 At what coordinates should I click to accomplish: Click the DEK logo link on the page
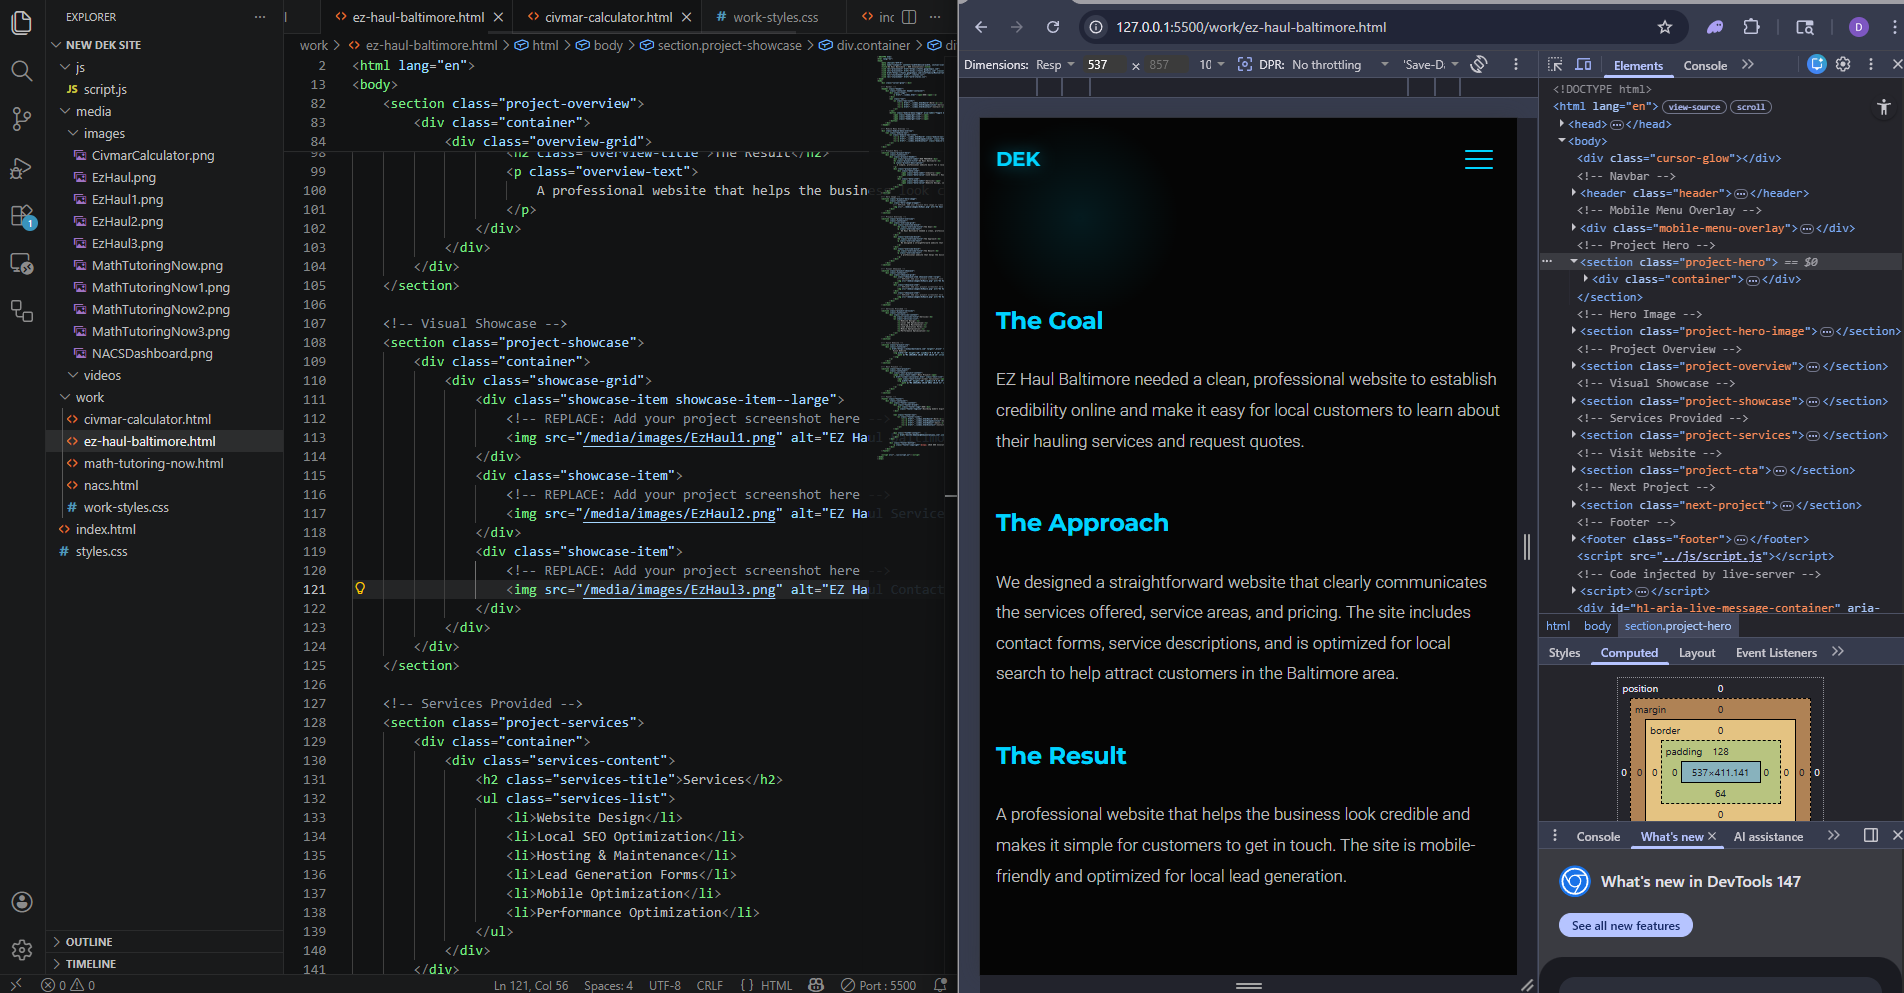click(1018, 159)
